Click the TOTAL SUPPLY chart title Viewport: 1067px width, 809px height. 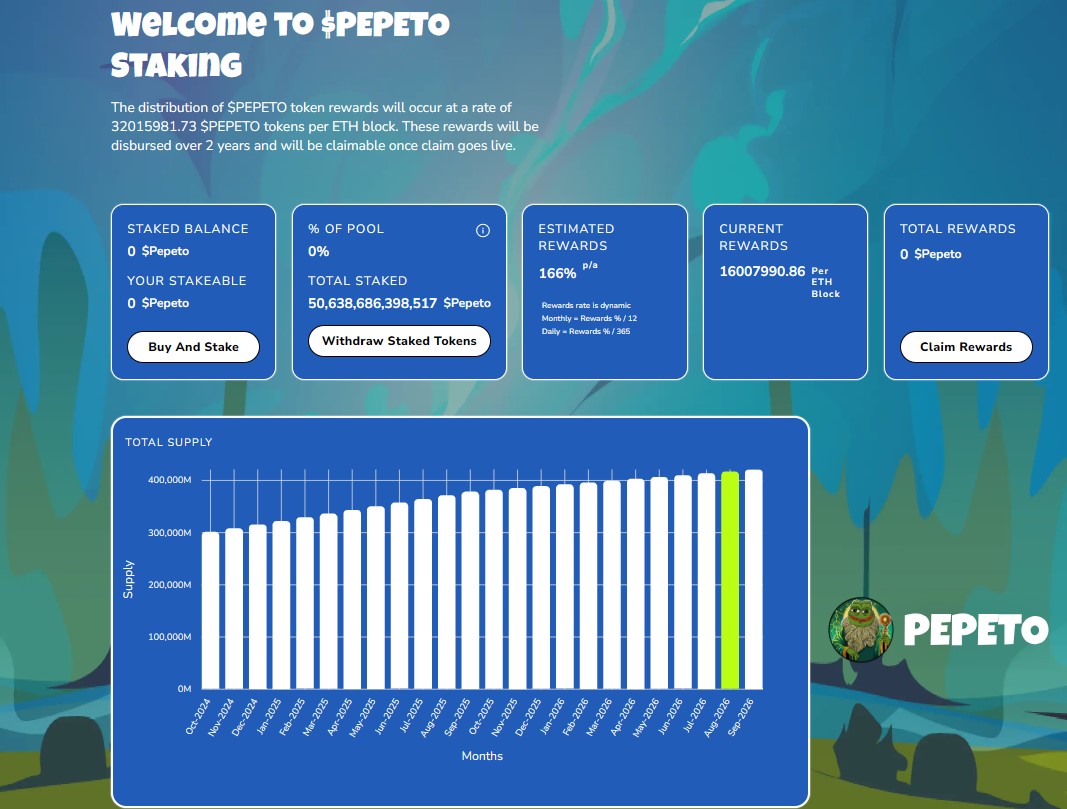click(169, 442)
